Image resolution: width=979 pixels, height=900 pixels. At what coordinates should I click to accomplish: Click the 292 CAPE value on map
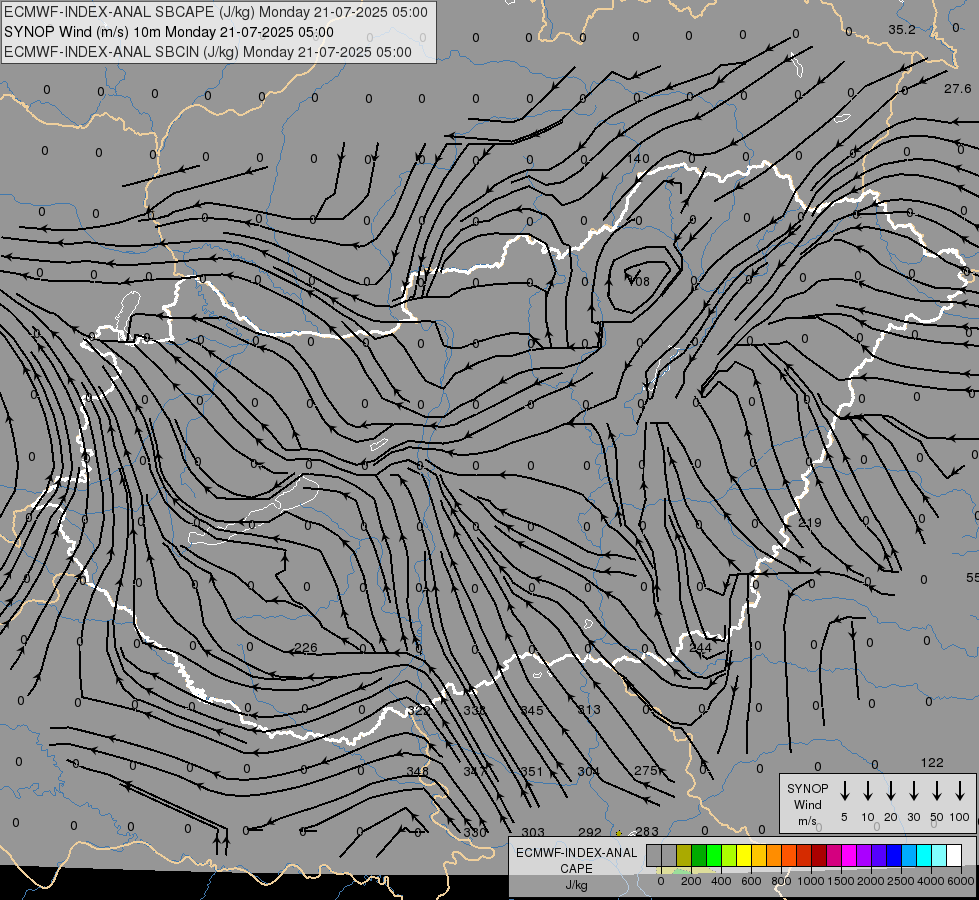589,832
